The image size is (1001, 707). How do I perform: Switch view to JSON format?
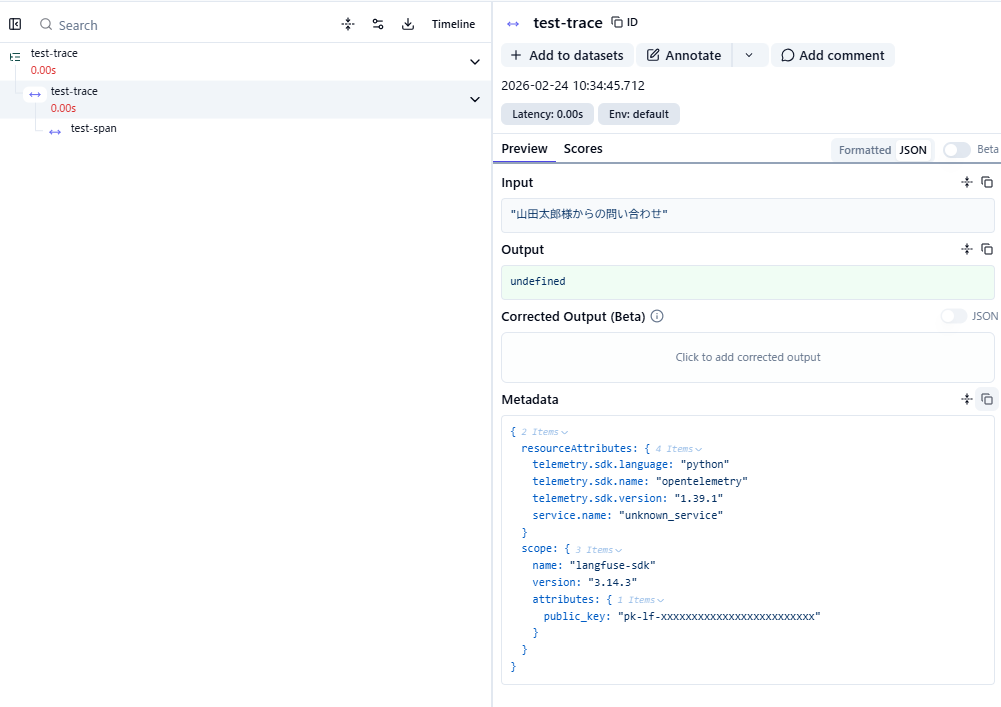[913, 150]
